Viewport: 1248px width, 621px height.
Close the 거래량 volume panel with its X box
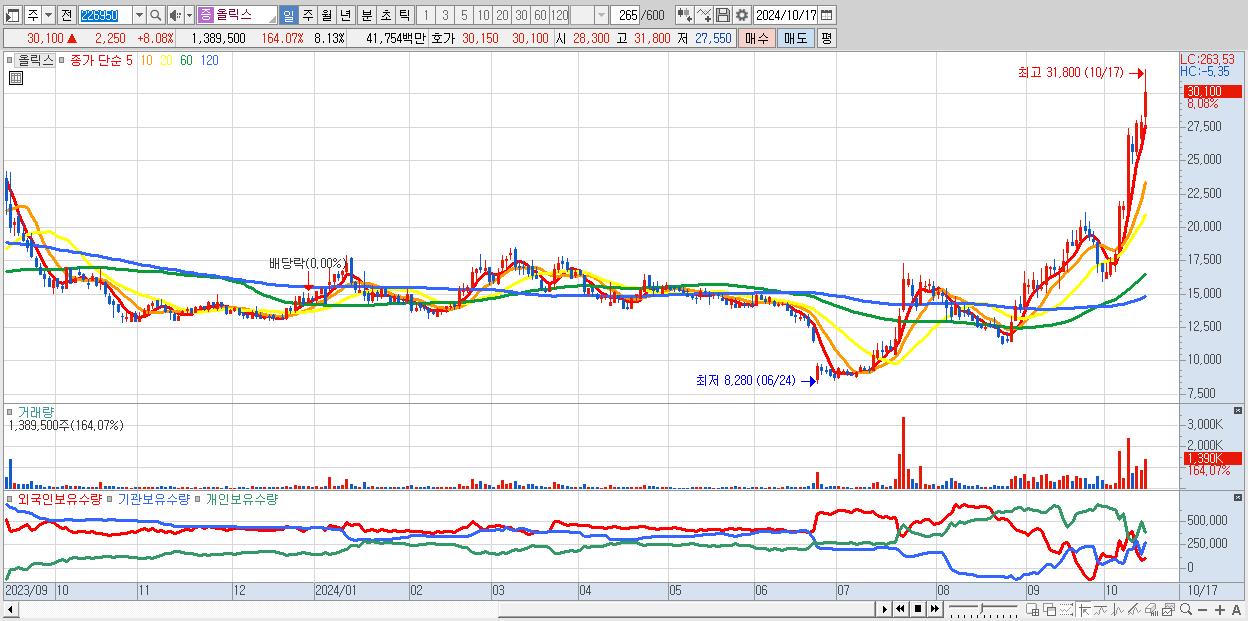pyautogui.click(x=1239, y=411)
